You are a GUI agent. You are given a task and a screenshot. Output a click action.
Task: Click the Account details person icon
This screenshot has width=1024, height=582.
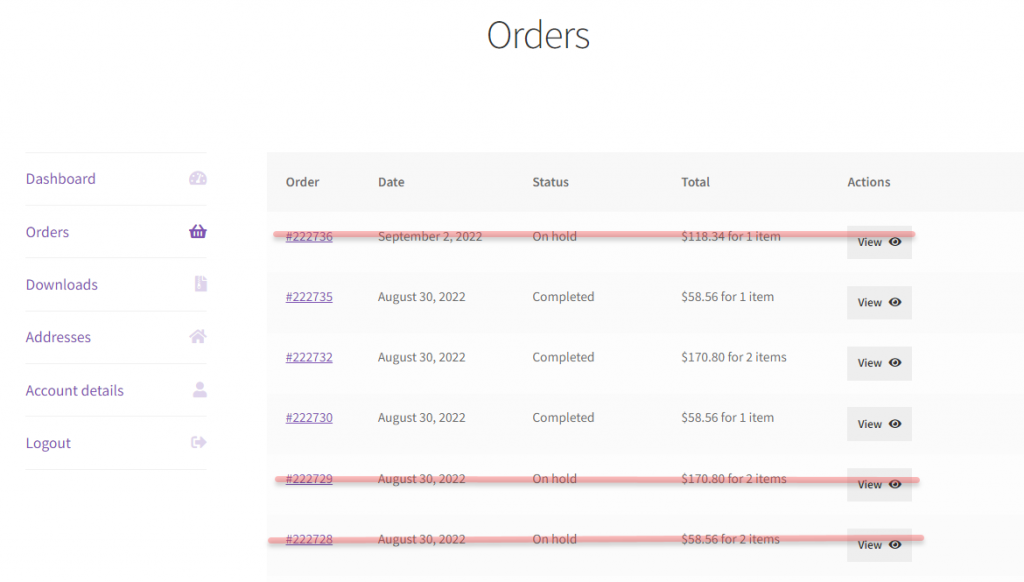[200, 390]
